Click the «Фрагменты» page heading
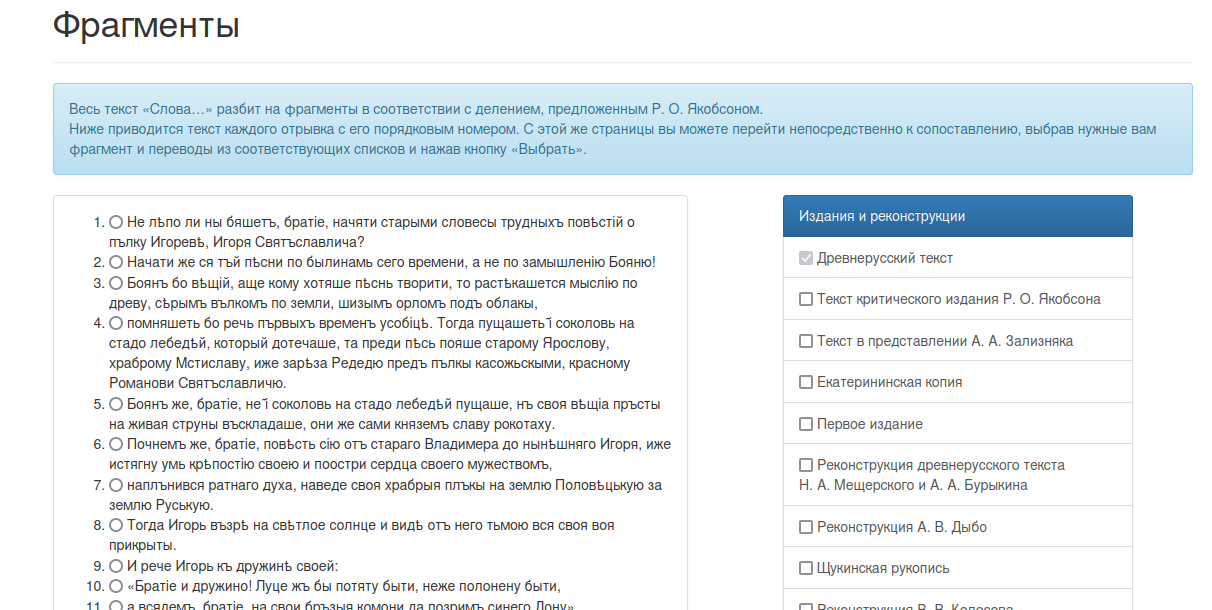The width and height of the screenshot is (1212, 610). coord(146,25)
